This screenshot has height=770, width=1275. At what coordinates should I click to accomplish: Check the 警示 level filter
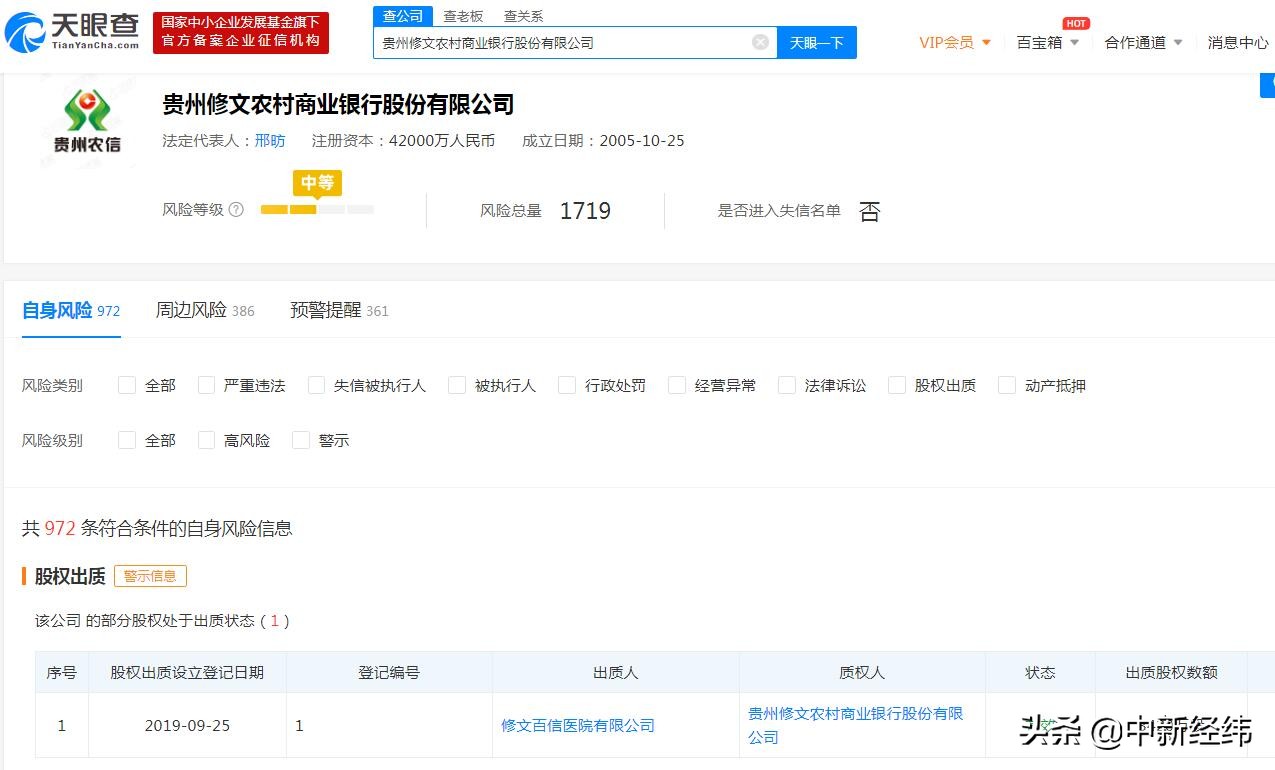(x=301, y=440)
